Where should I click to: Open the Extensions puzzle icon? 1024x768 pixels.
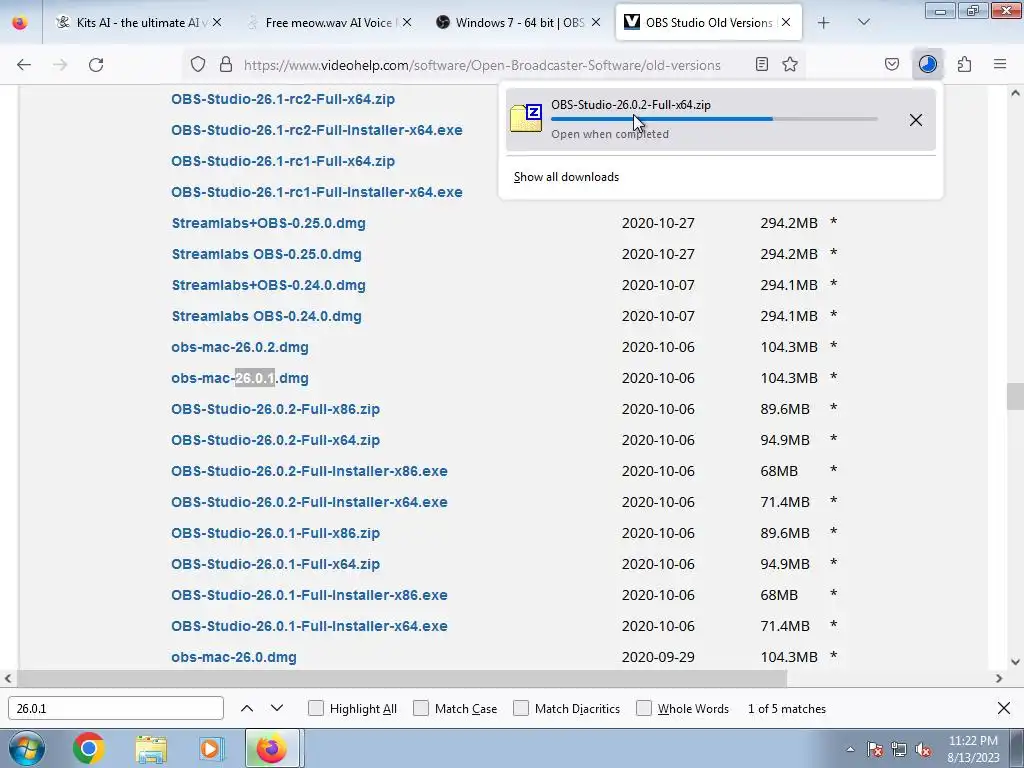tap(964, 65)
